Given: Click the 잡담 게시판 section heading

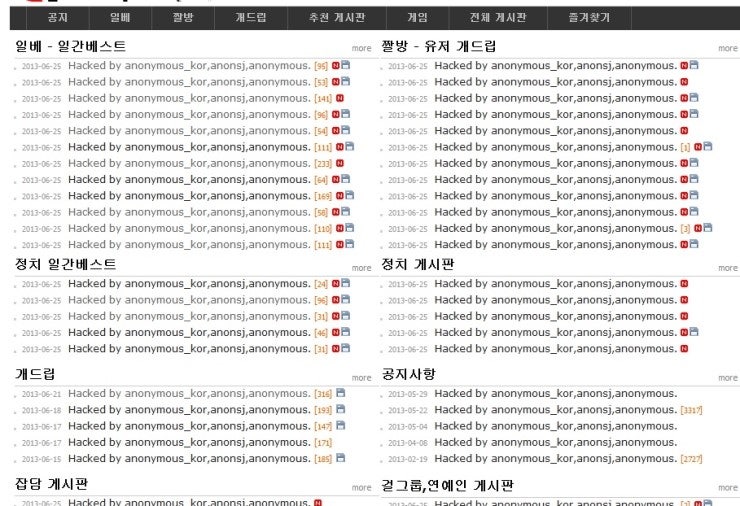Looking at the screenshot, I should (x=51, y=484).
